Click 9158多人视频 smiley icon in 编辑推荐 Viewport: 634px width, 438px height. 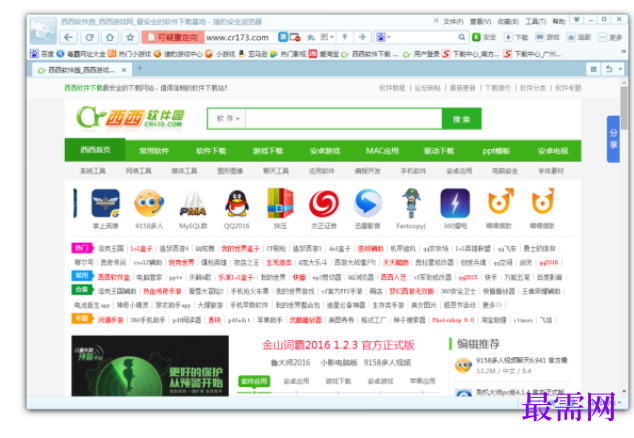tap(463, 365)
